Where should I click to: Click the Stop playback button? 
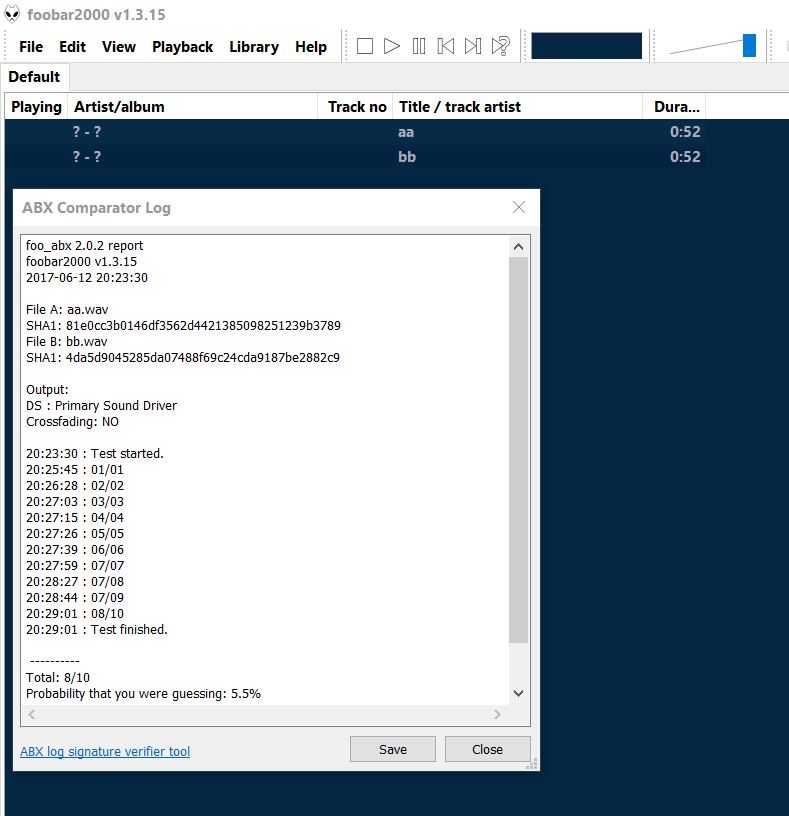pos(364,46)
